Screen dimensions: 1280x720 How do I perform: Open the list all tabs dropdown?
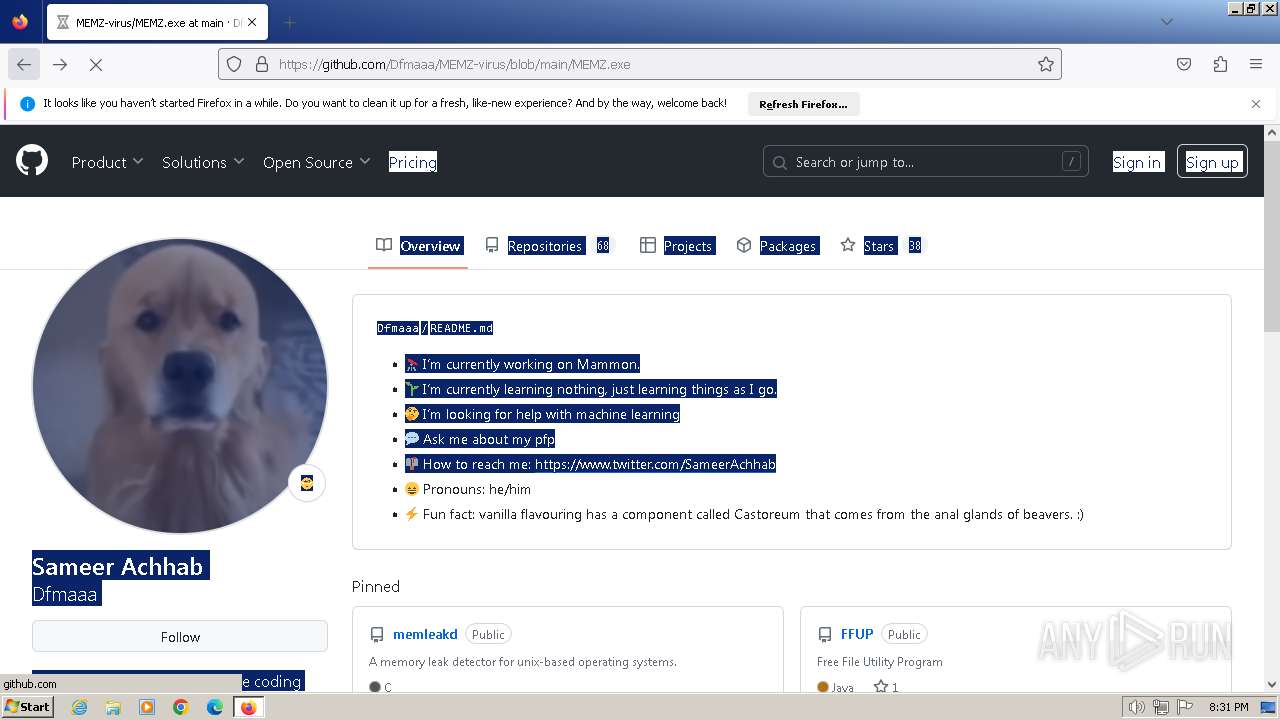(1166, 22)
